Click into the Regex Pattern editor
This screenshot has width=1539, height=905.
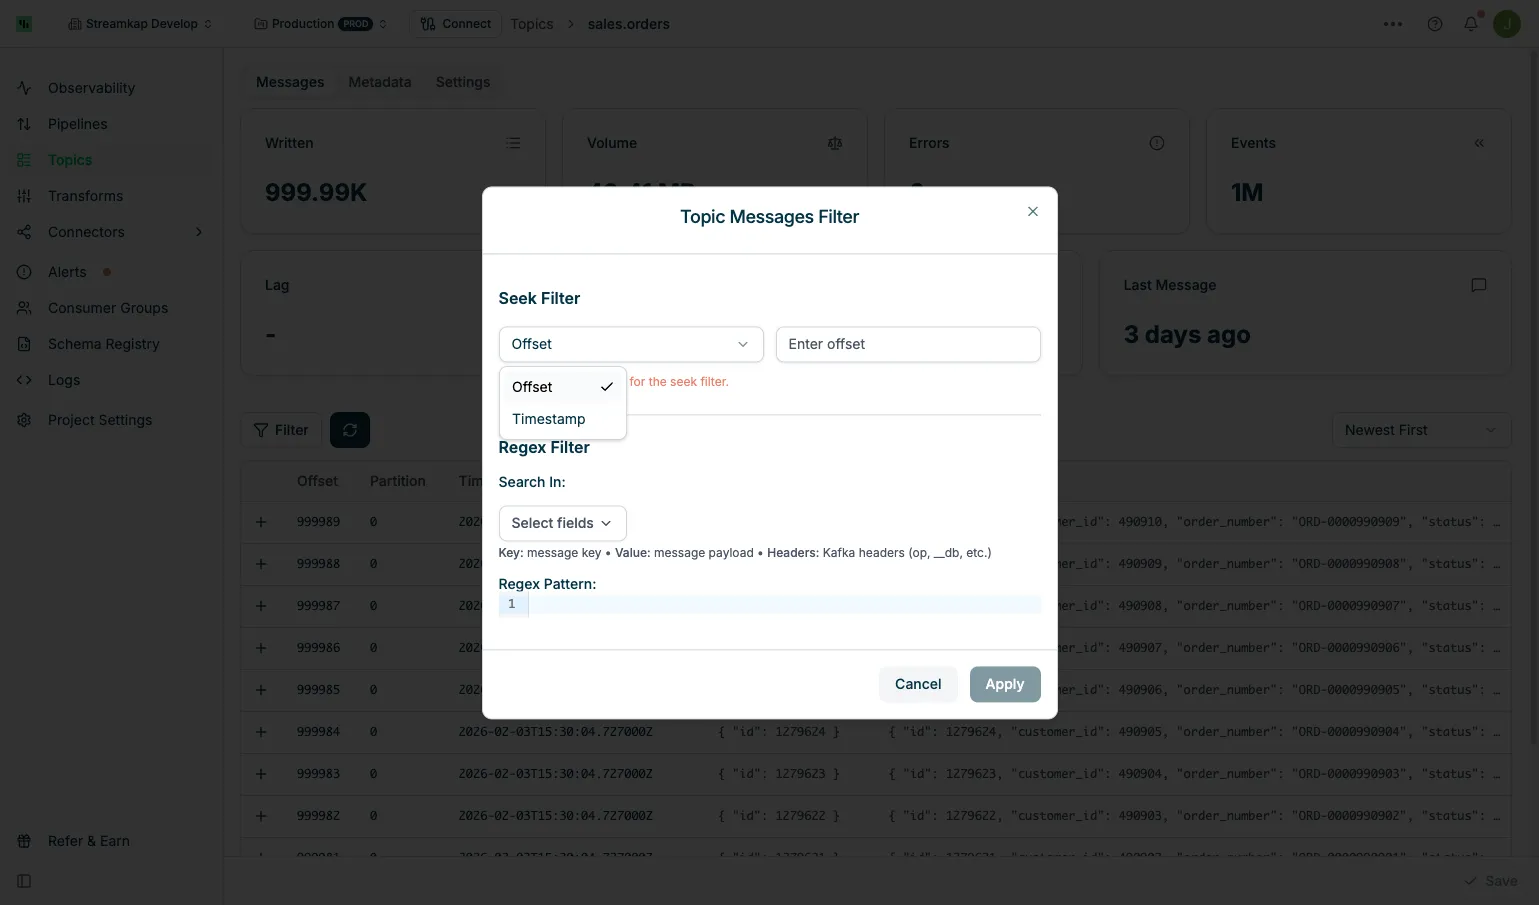click(x=784, y=604)
